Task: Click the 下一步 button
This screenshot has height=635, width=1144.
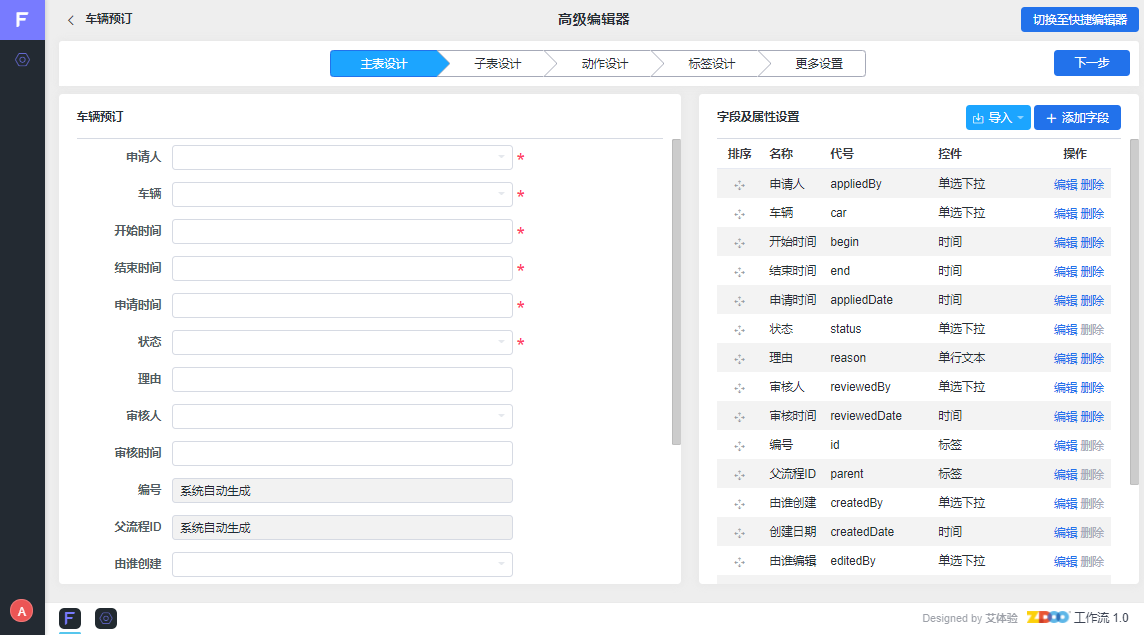Action: (x=1091, y=63)
